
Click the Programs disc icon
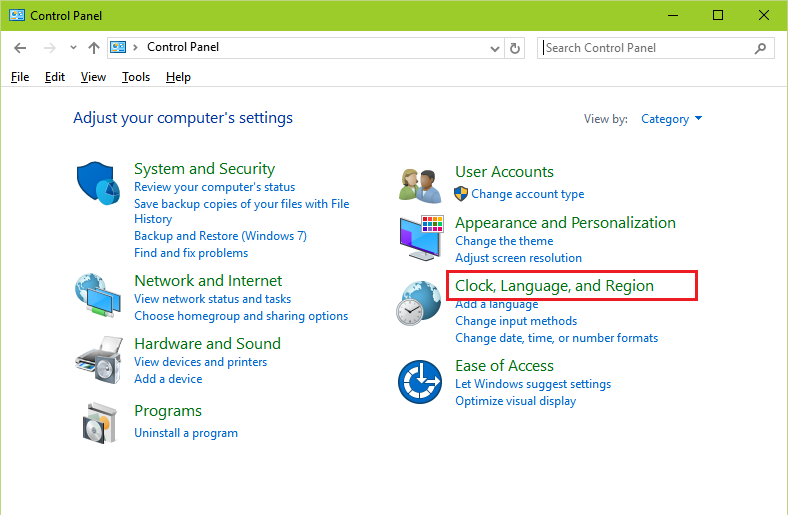(x=100, y=423)
